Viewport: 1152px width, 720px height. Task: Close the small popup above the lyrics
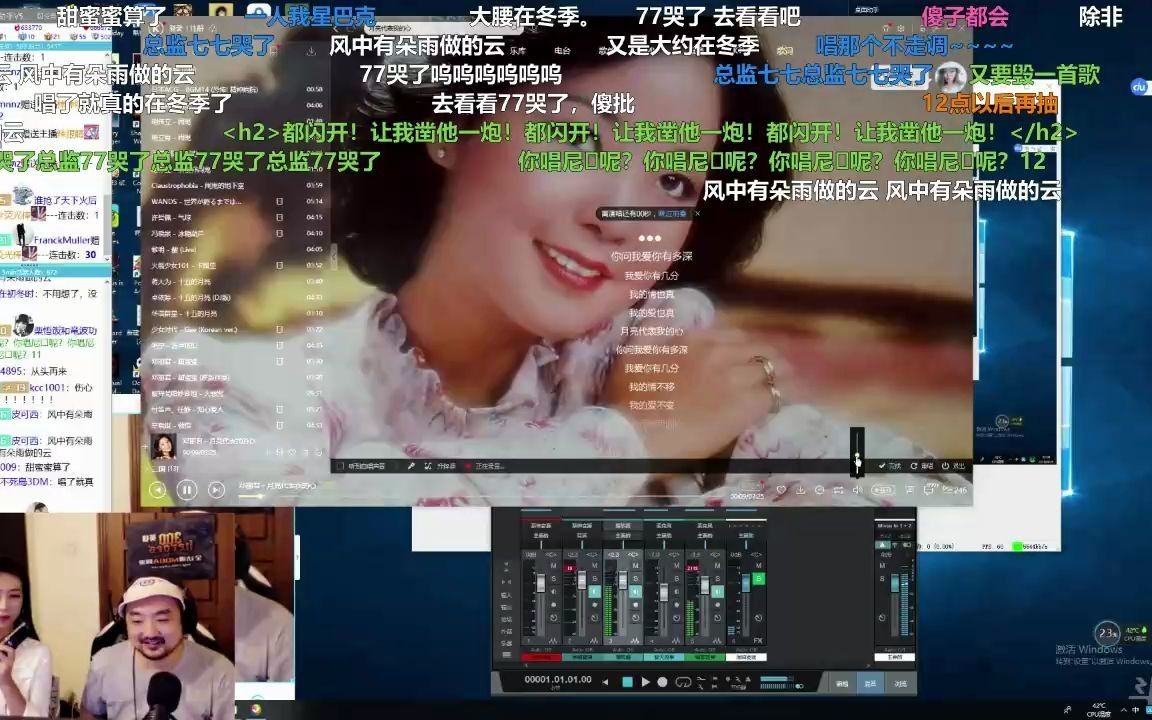tap(697, 214)
